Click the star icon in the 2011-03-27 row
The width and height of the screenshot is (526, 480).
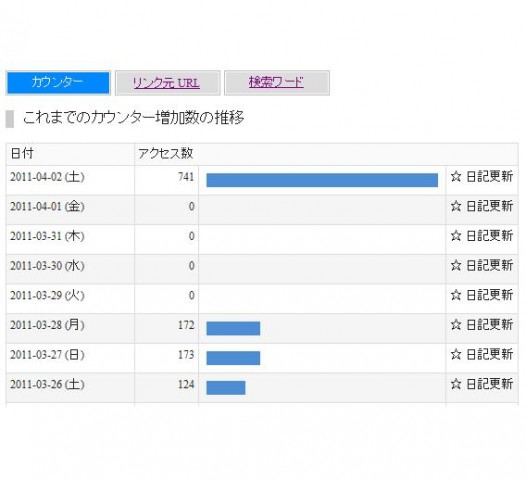point(456,354)
